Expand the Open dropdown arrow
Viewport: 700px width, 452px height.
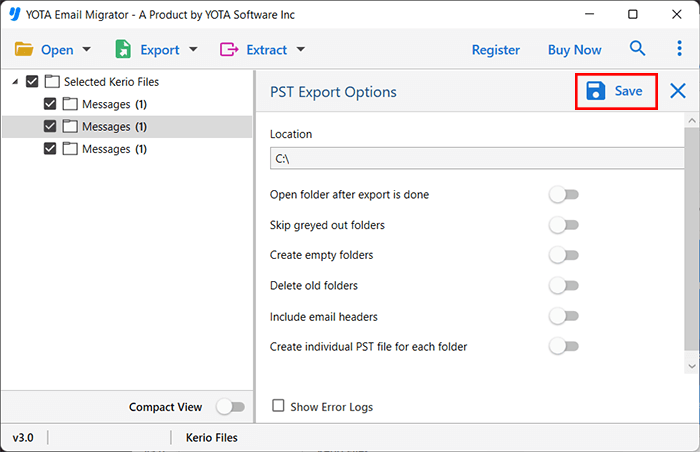click(x=87, y=50)
